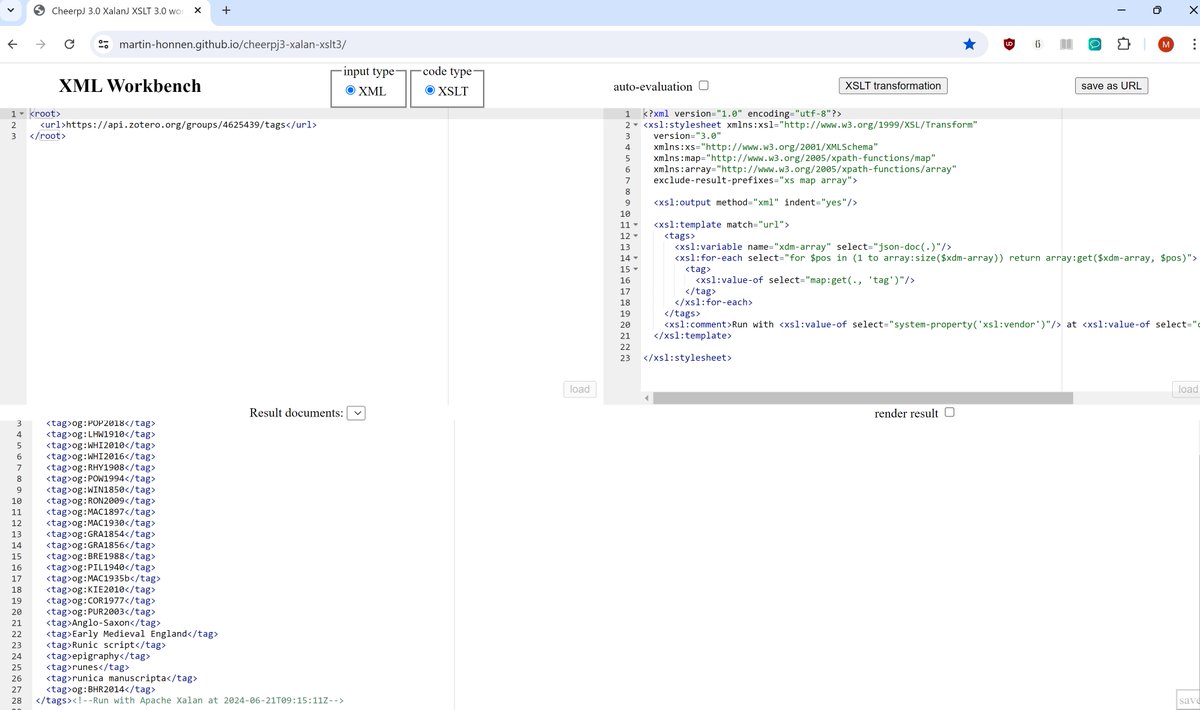Go back to the previous page
The height and width of the screenshot is (710, 1200).
pos(12,44)
